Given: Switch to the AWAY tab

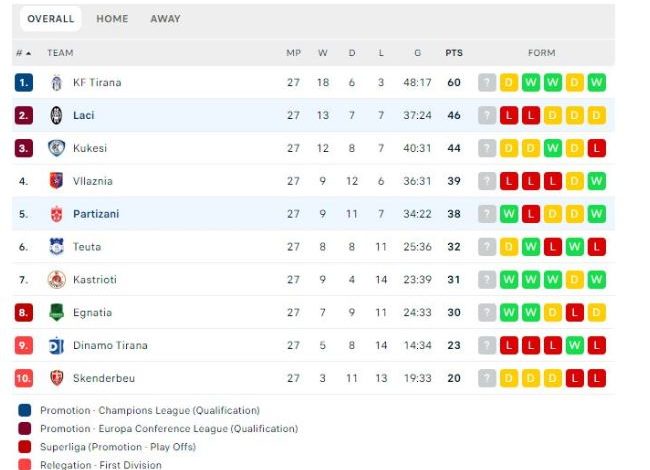Looking at the screenshot, I should tap(165, 19).
